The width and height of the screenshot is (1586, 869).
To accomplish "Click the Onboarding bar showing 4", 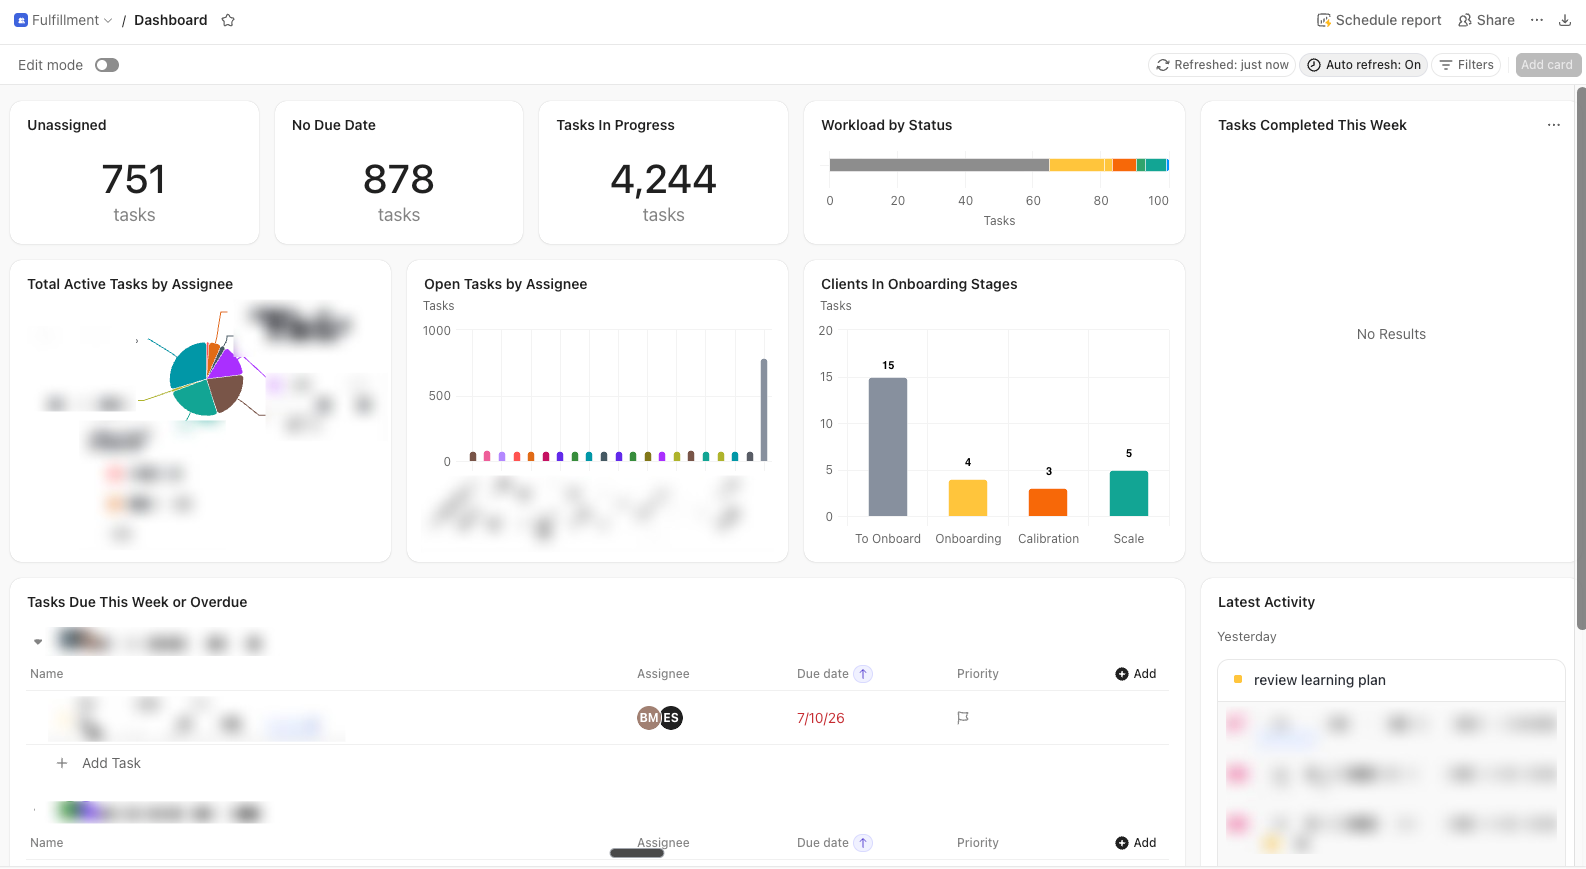I will (968, 498).
